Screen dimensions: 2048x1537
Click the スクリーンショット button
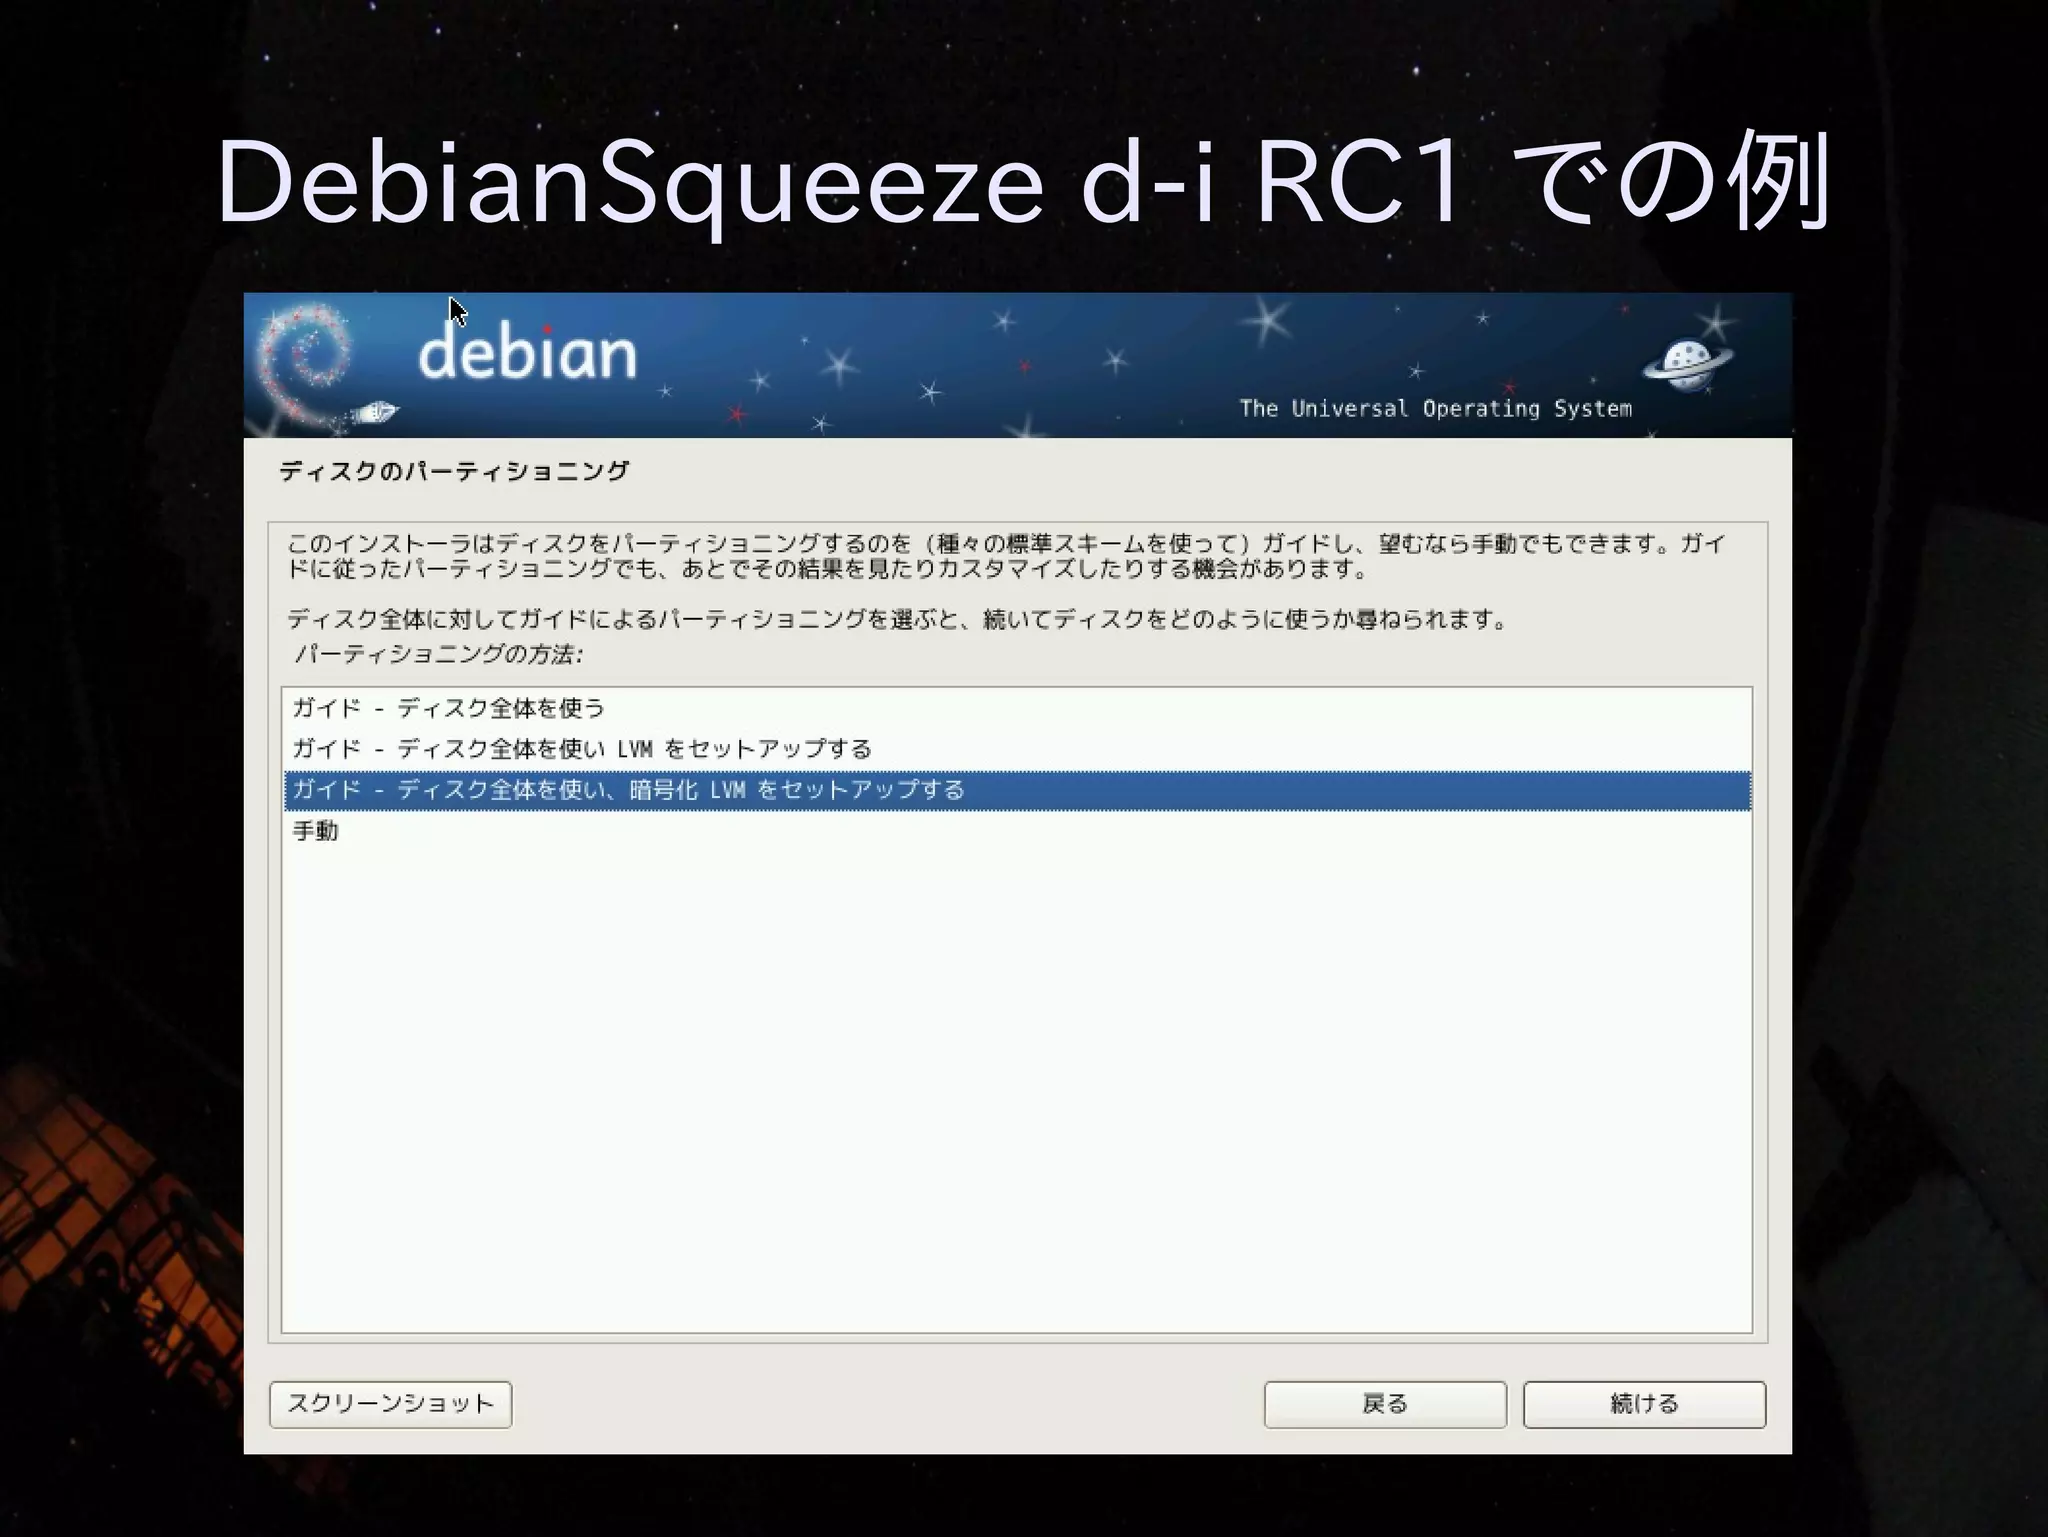(390, 1404)
